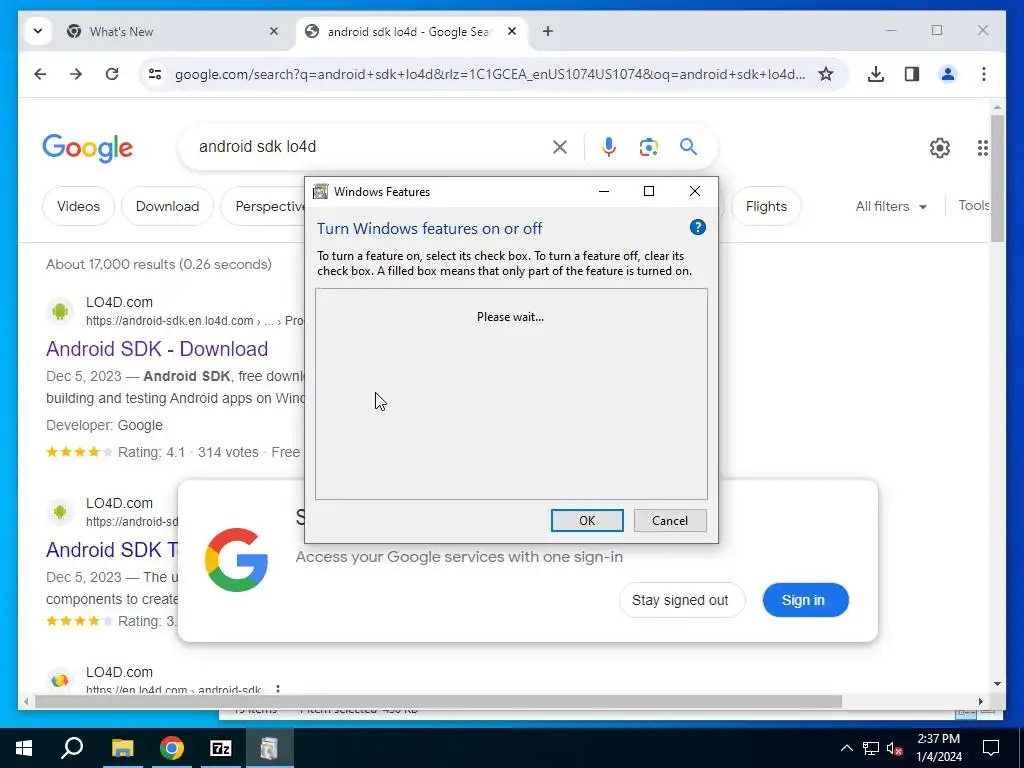Click the page horizontal scrollbar
1024x768 pixels.
click(x=438, y=701)
